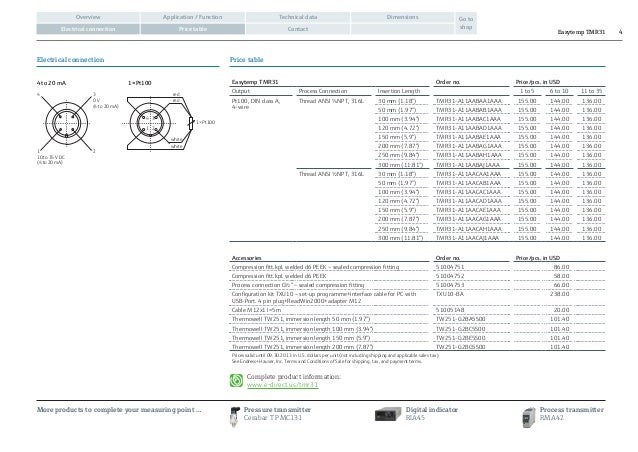Select the 'Electrical connection' section heading
This screenshot has width=638, height=452.
point(70,60)
